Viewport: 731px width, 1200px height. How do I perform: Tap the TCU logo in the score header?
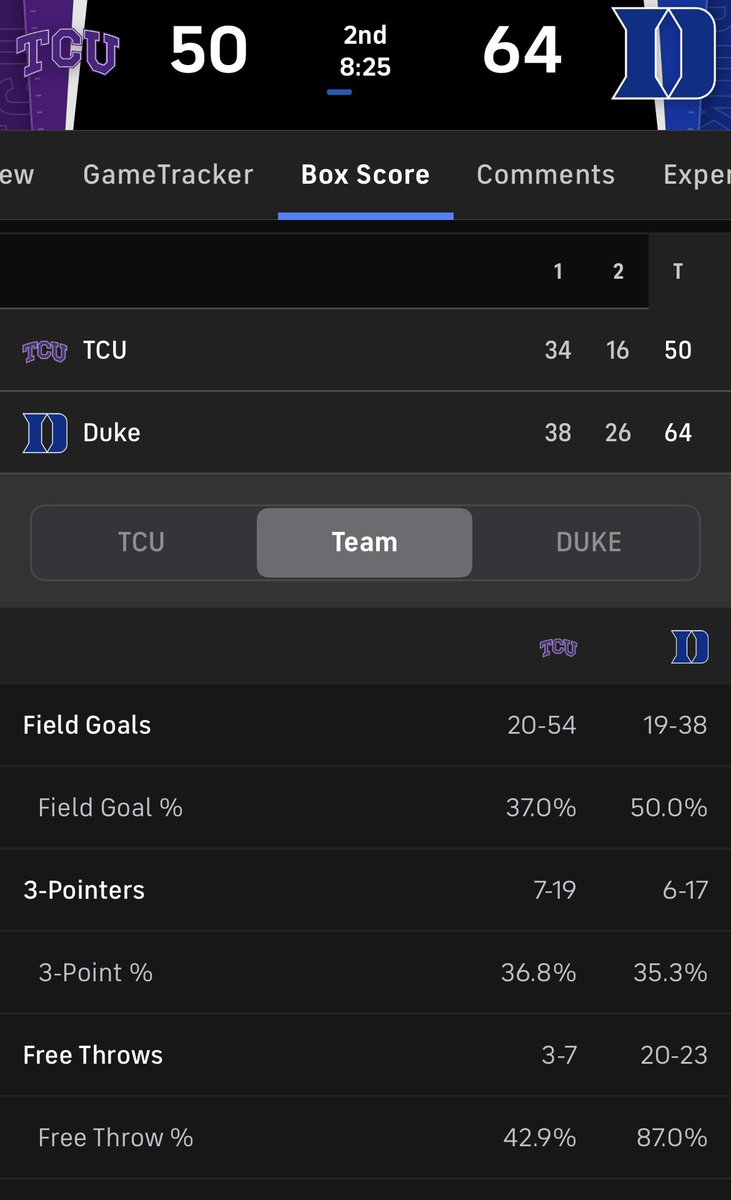[x=67, y=52]
